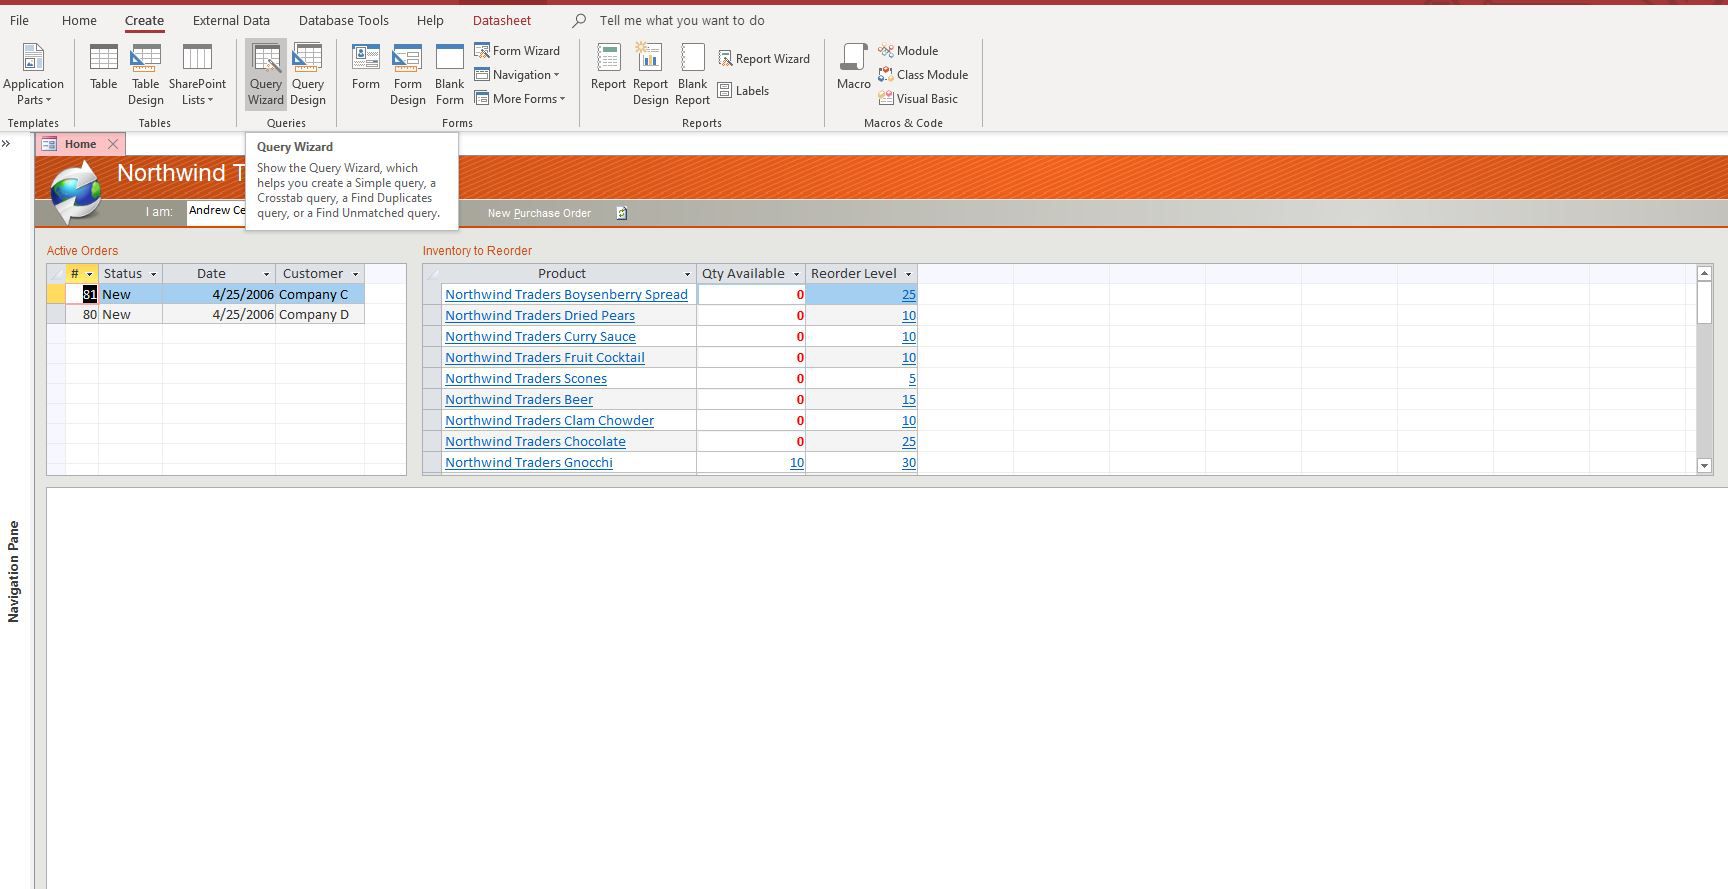Select all rows in Inventory to Reorder grid
1728x889 pixels.
[432, 274]
